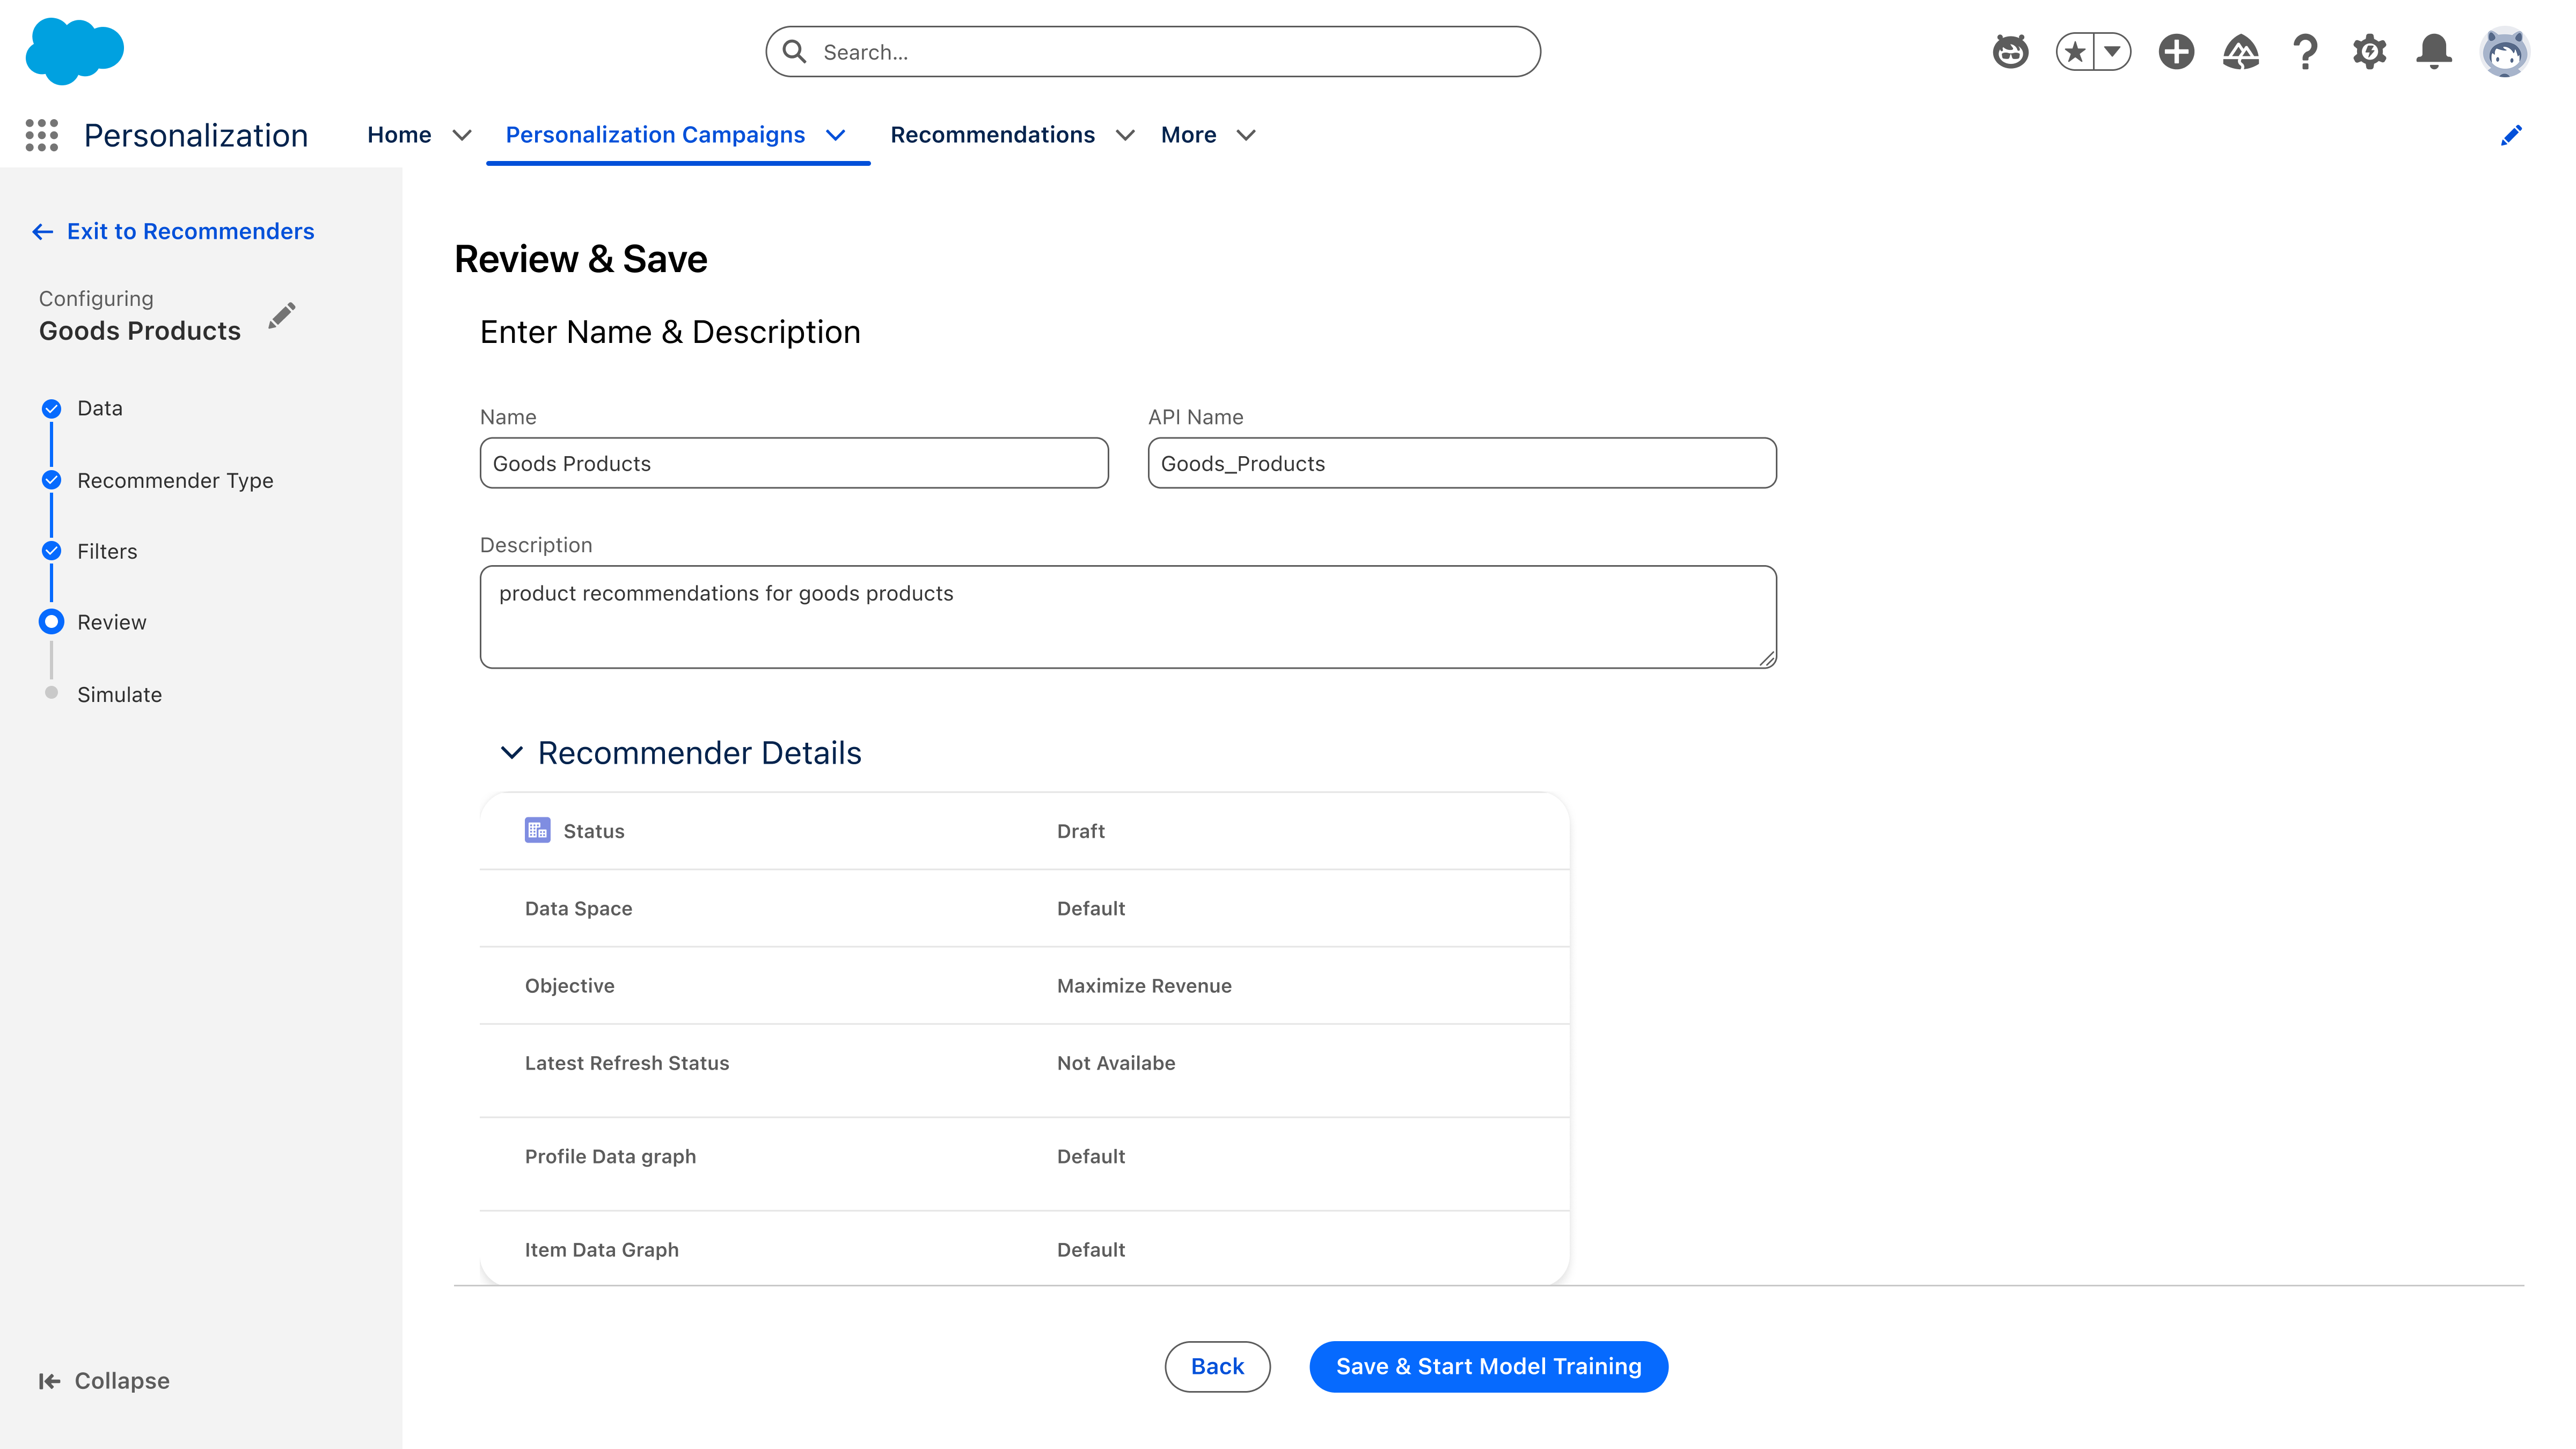Open Personalization Campaigns tab
2576x1449 pixels.
point(655,135)
